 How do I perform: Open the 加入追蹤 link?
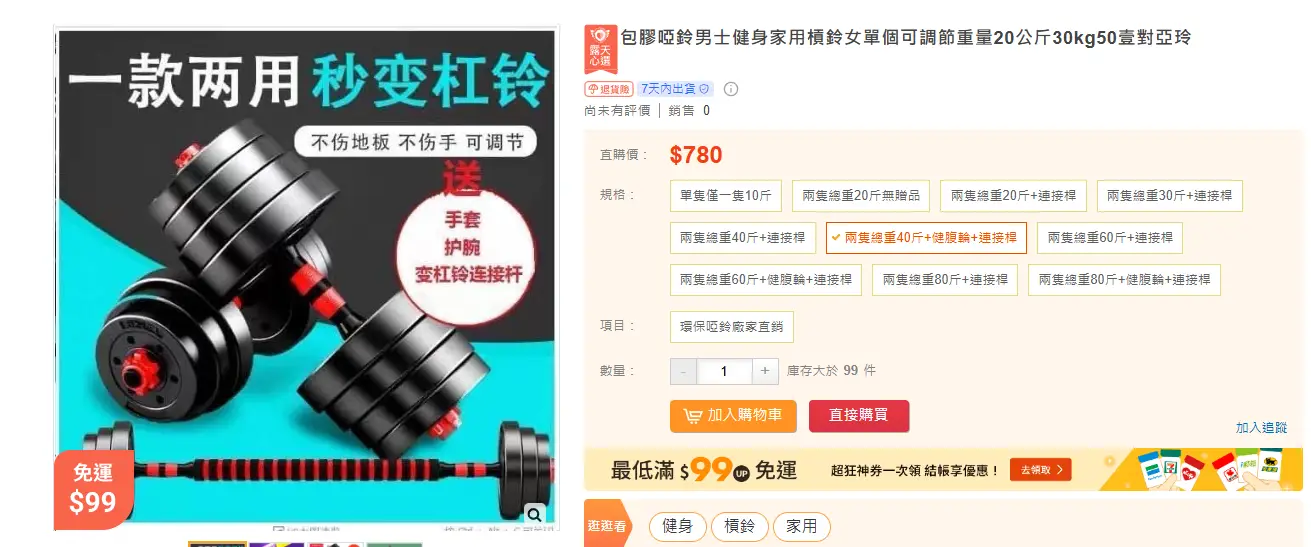coord(1261,428)
